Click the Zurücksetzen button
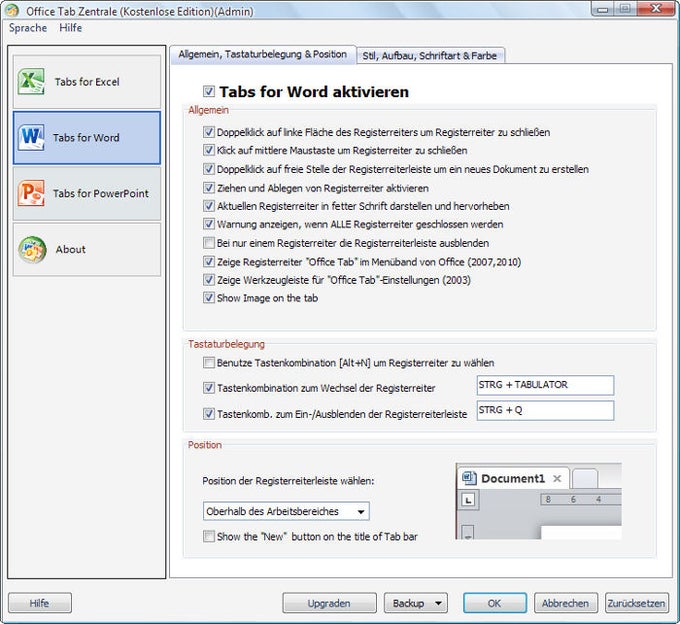The image size is (680, 624). (x=636, y=603)
